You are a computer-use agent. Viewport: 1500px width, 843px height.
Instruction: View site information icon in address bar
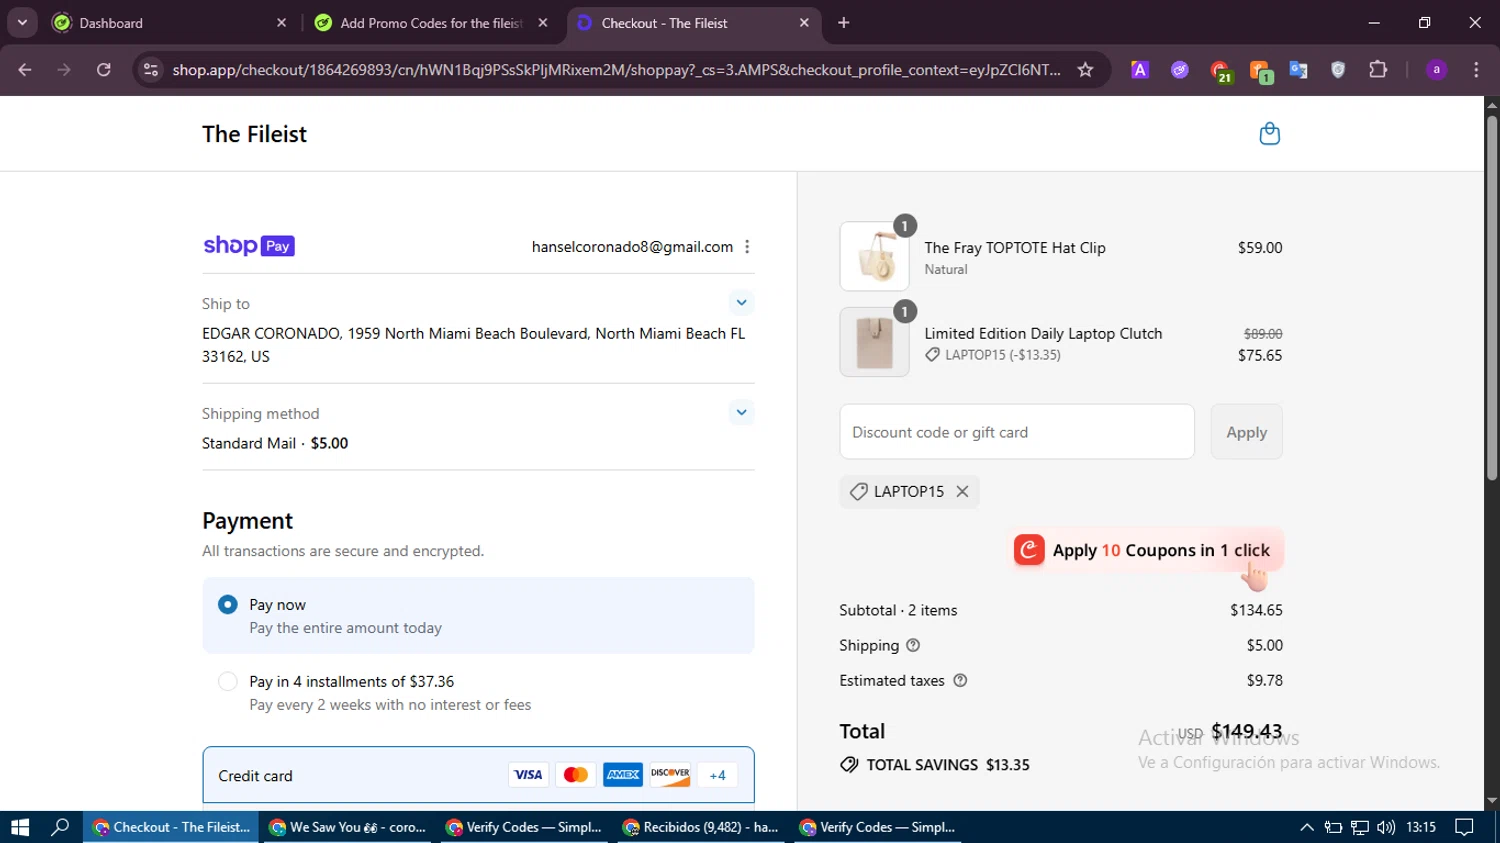coord(151,70)
